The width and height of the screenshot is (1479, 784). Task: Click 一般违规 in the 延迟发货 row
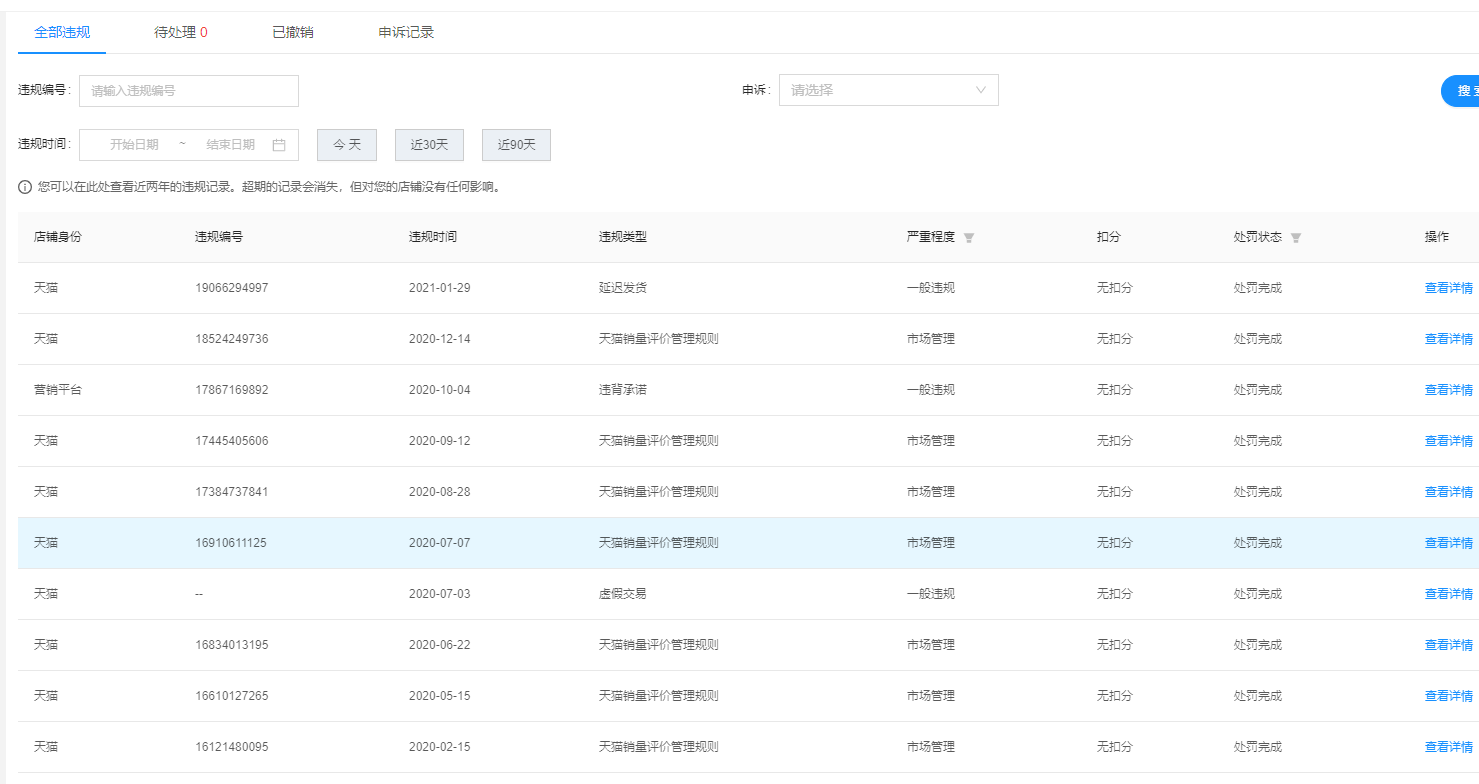931,288
